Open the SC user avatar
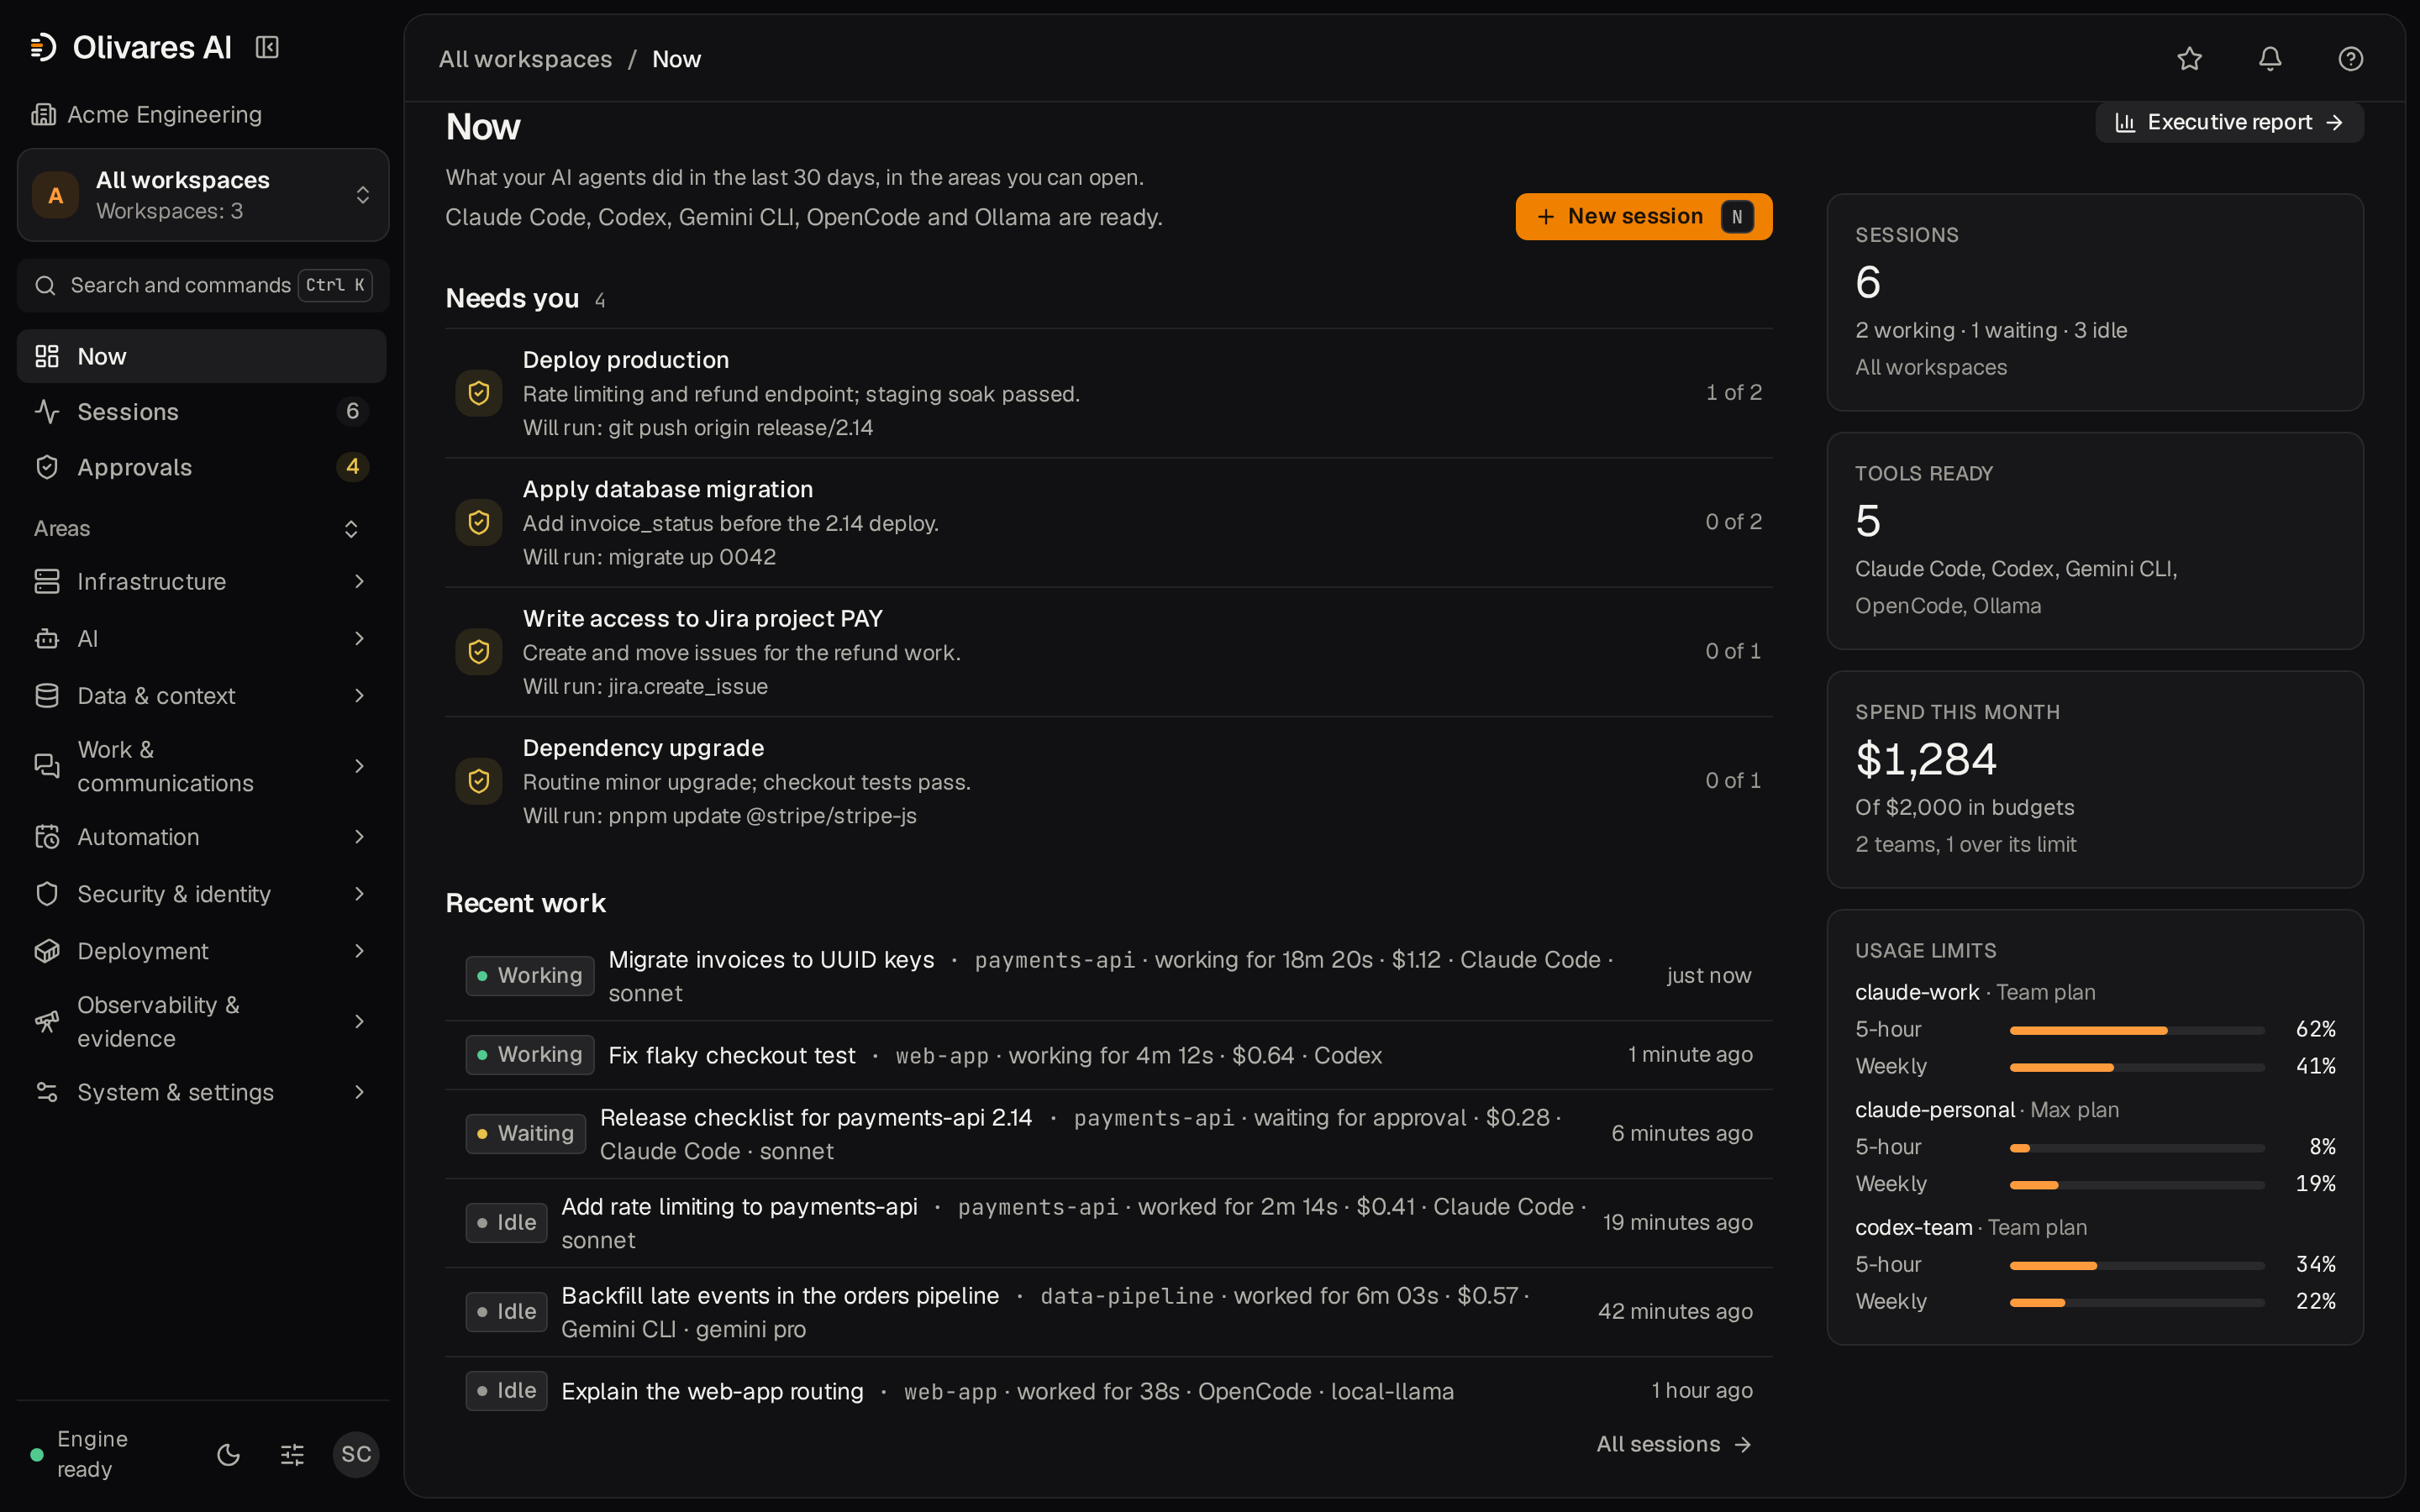This screenshot has height=1512, width=2420. [x=356, y=1454]
